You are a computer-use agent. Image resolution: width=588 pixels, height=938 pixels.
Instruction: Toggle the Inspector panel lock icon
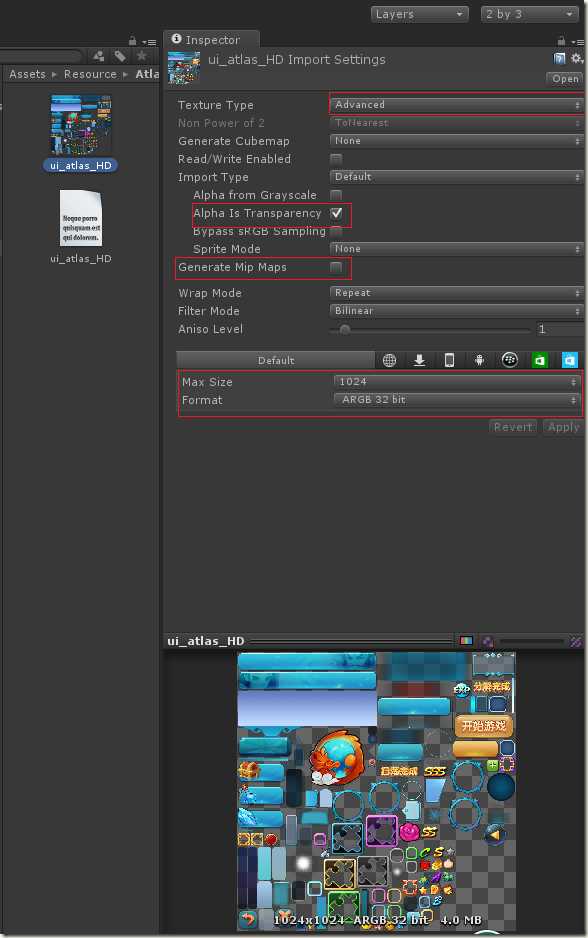pyautogui.click(x=561, y=41)
